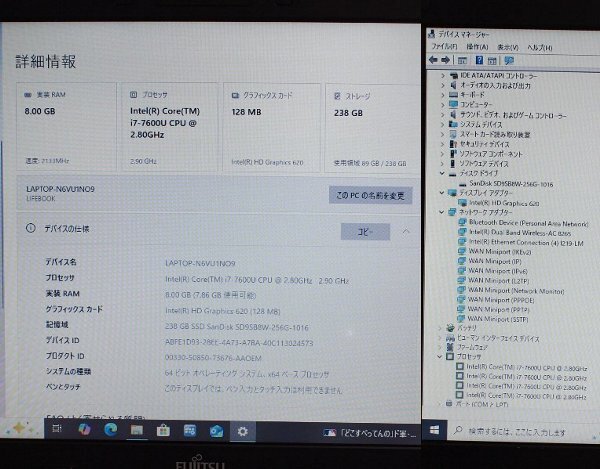Select Intel(R) Dual Band Wireless-AC 8265
The width and height of the screenshot is (600, 469).
click(x=520, y=233)
